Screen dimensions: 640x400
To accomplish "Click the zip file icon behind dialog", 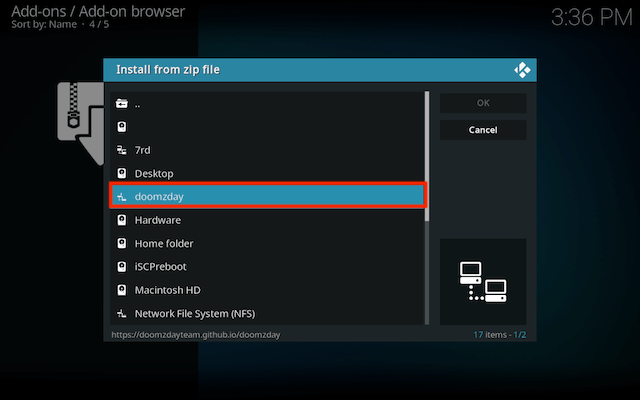I will coord(80,123).
